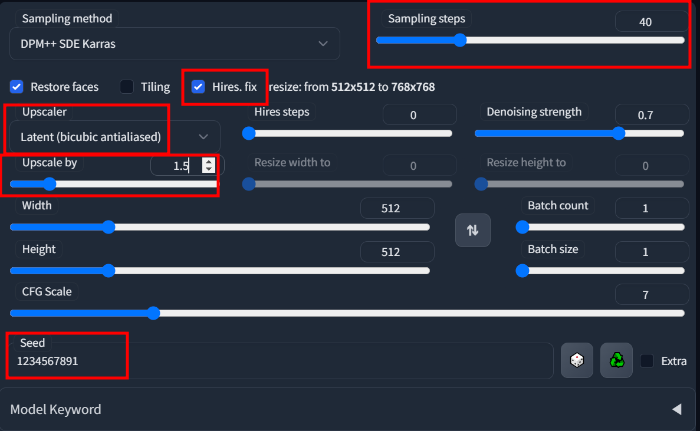The height and width of the screenshot is (431, 700).
Task: Click the swap width and height arrows button
Action: [473, 230]
